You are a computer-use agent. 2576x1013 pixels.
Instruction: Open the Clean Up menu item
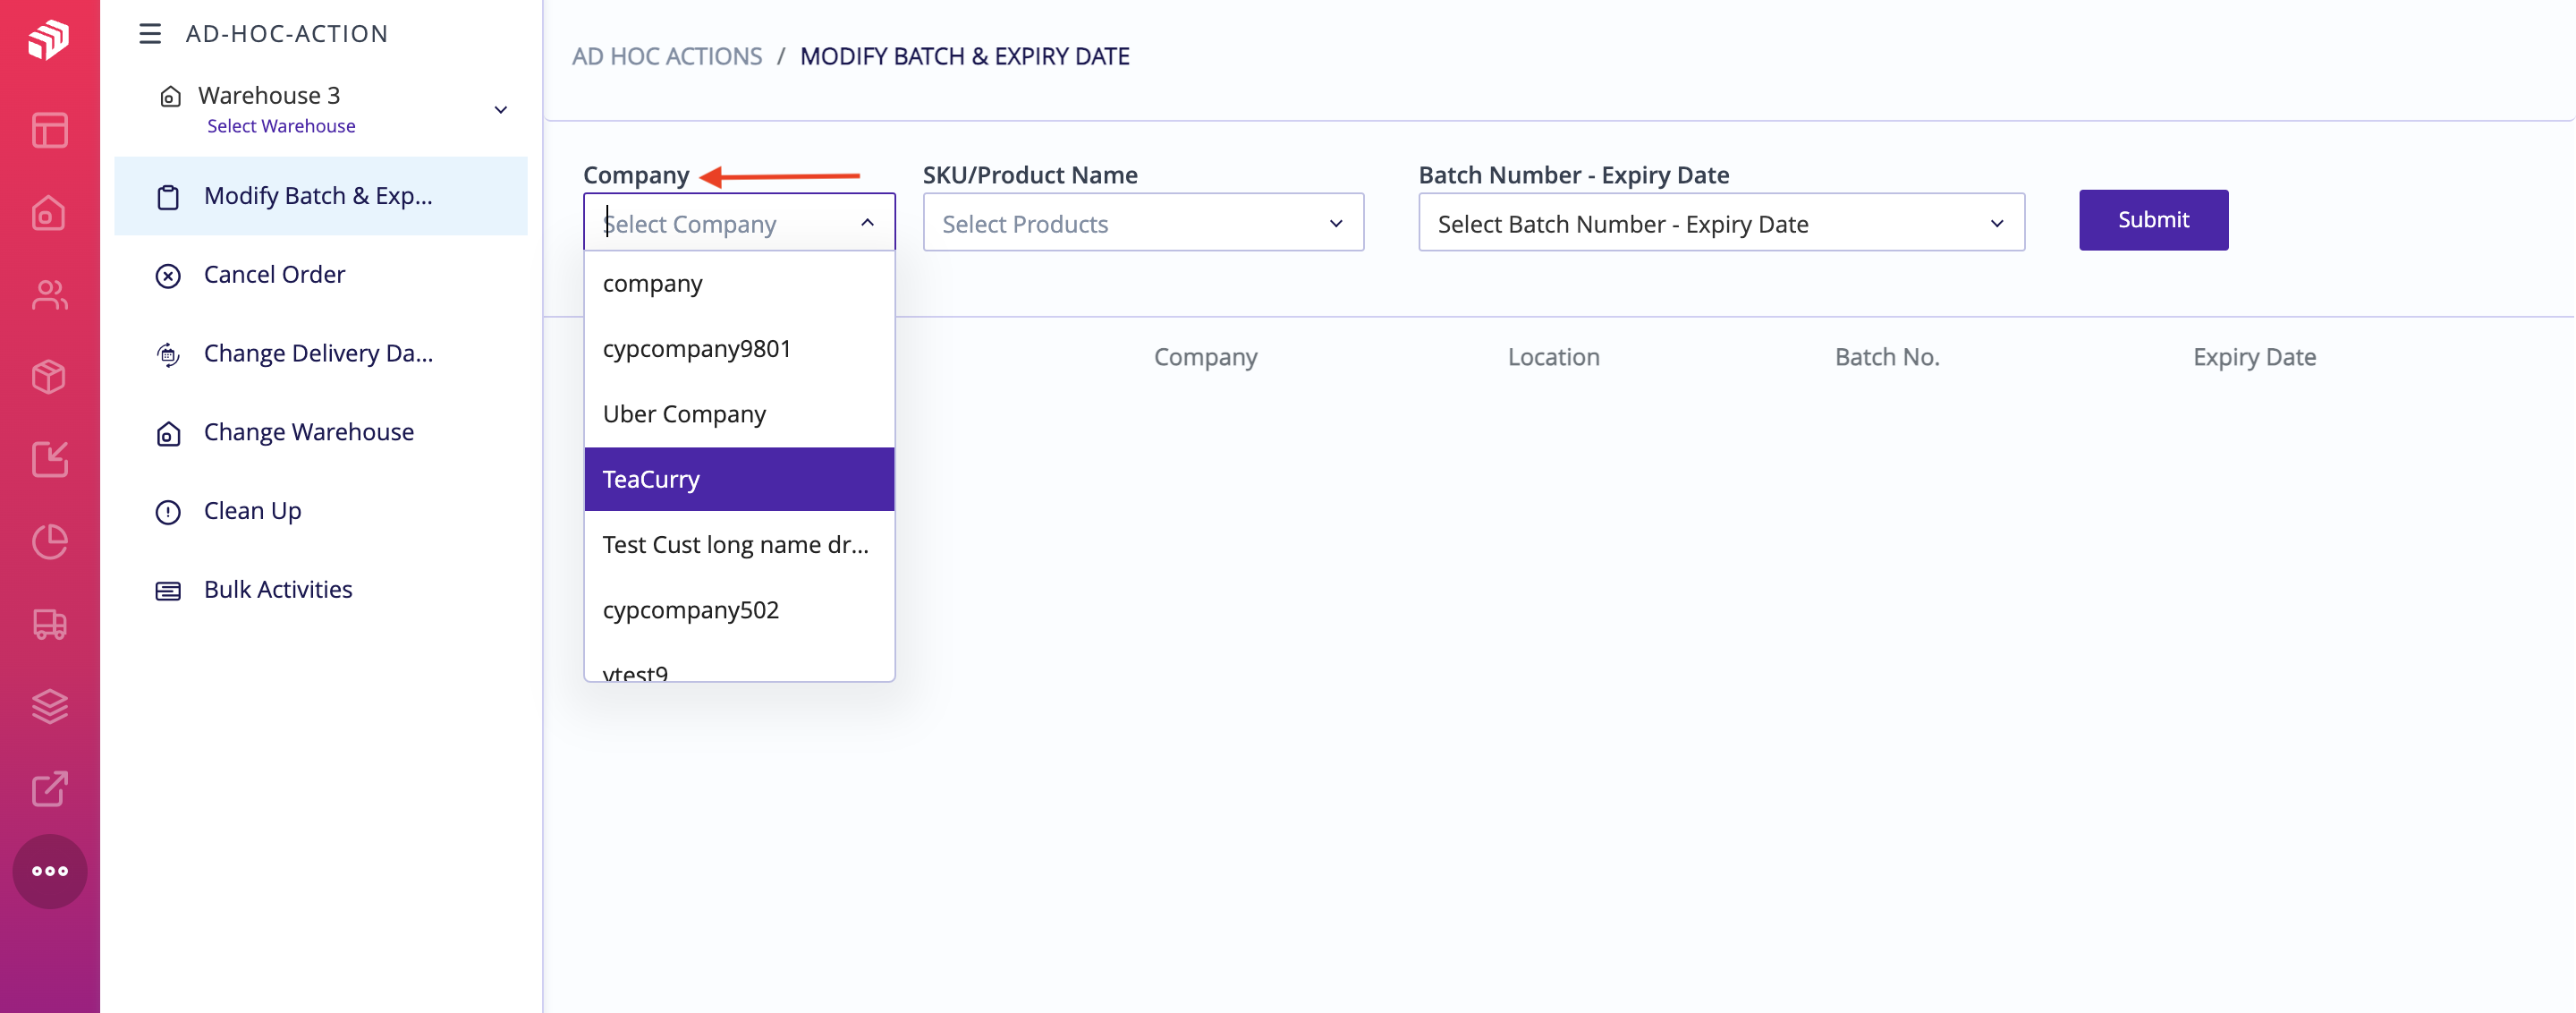[321, 511]
